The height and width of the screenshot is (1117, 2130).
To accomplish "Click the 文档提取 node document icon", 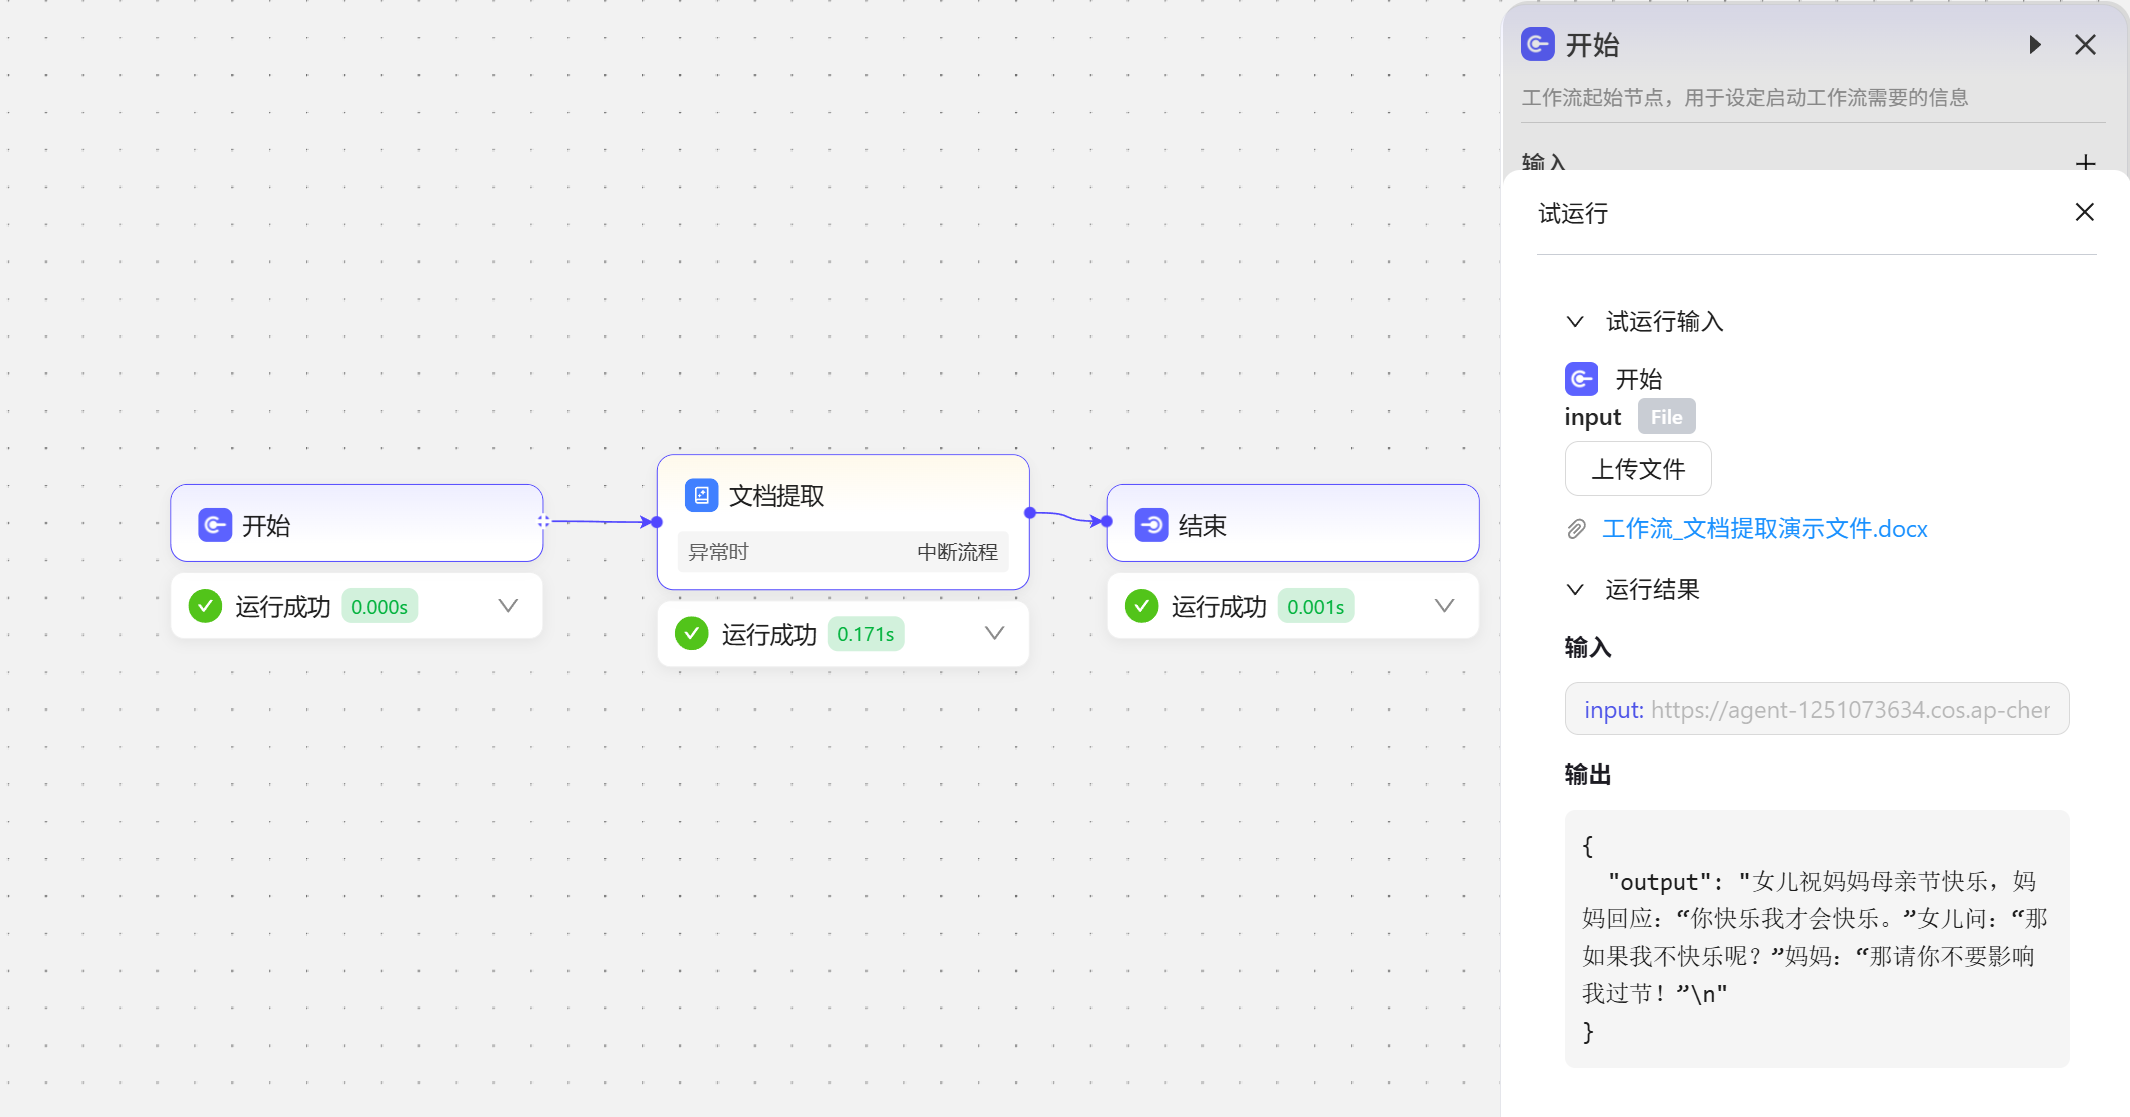I will click(701, 495).
